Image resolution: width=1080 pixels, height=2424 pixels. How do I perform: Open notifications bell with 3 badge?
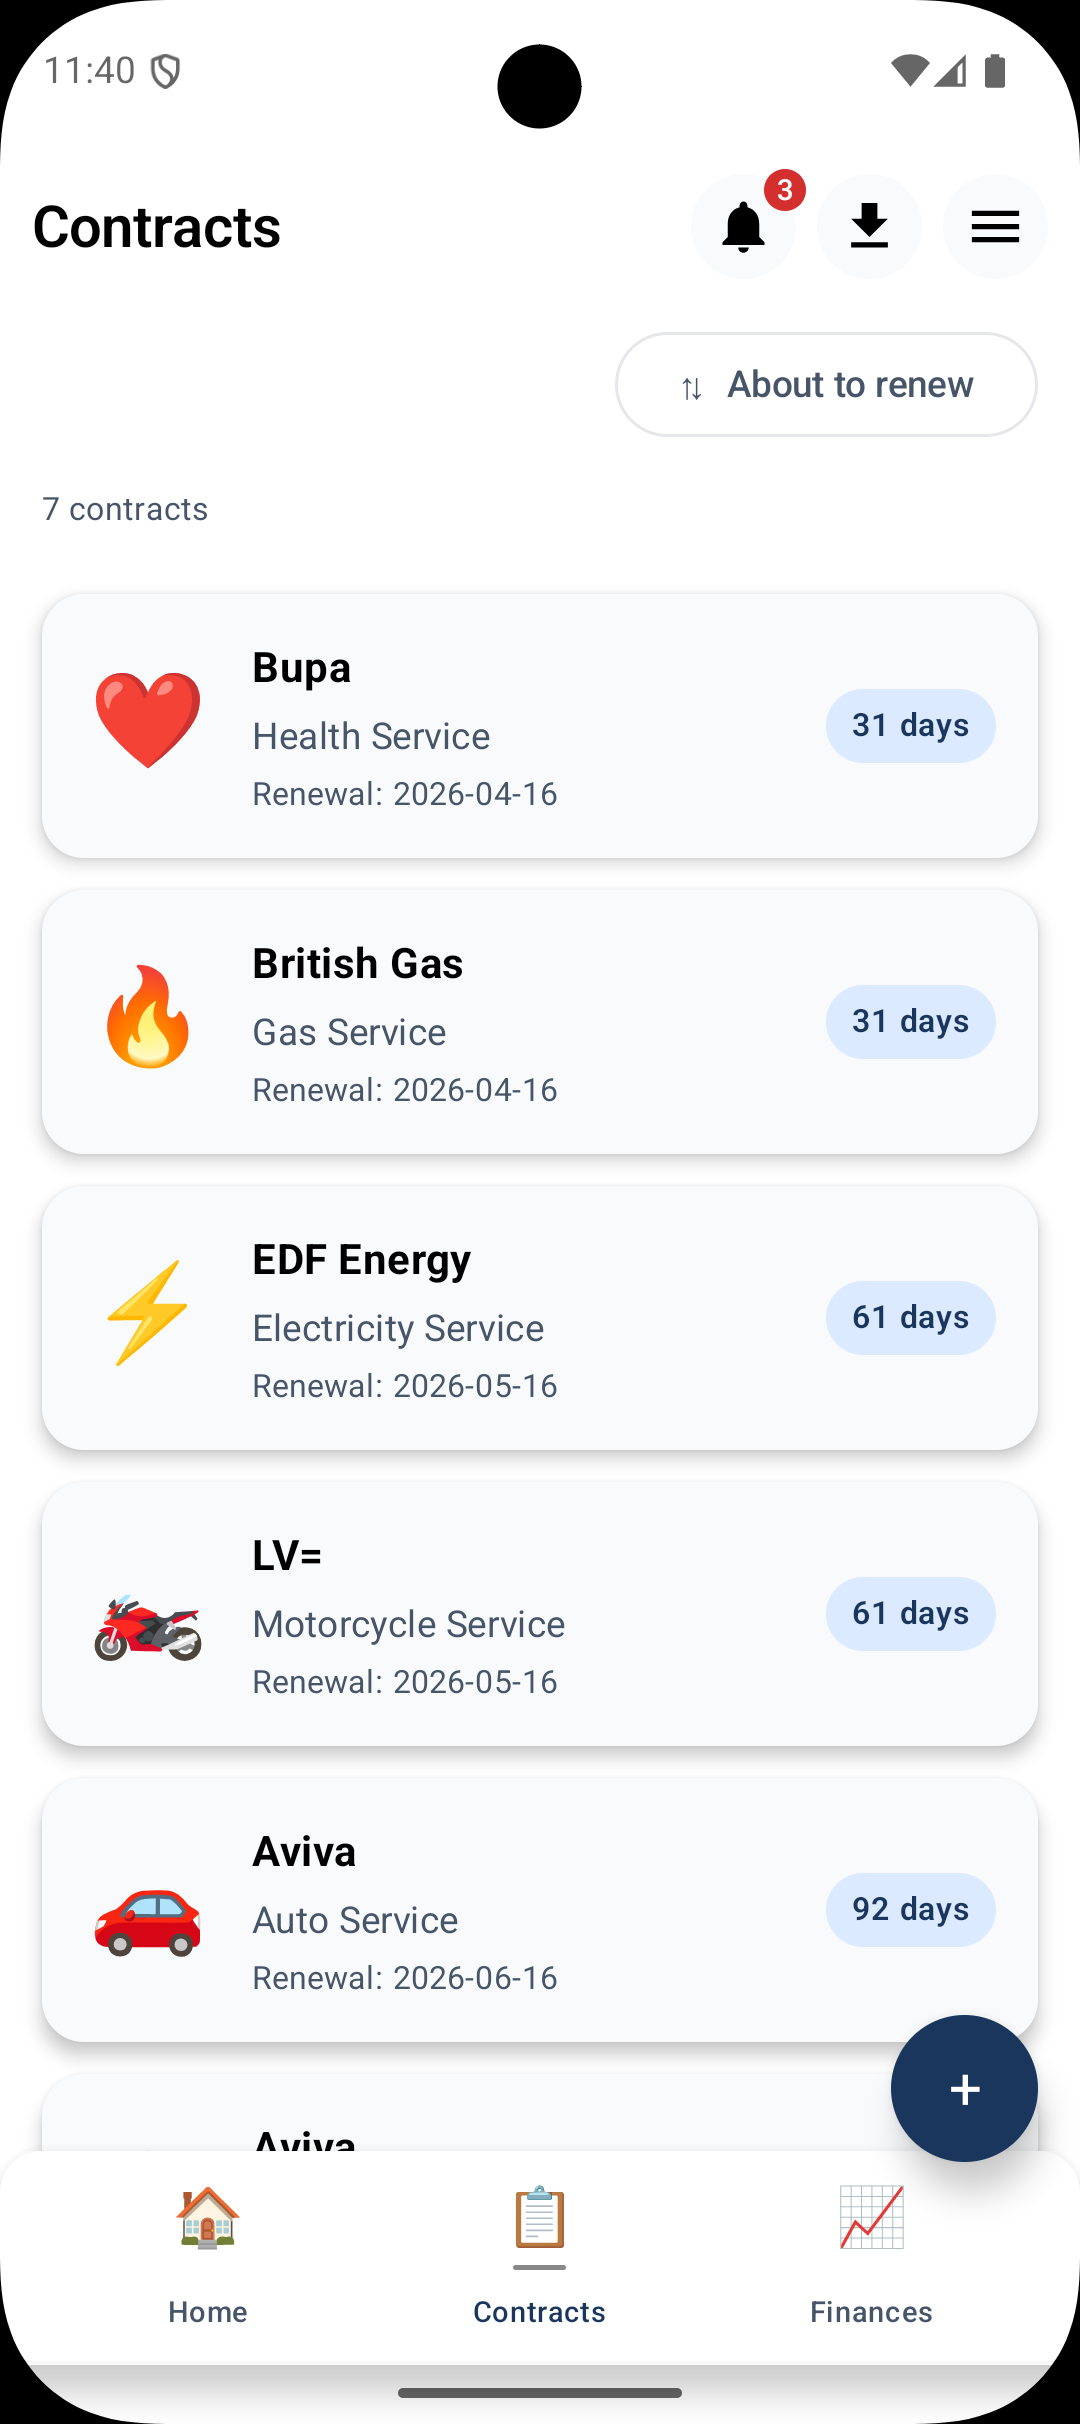coord(743,227)
